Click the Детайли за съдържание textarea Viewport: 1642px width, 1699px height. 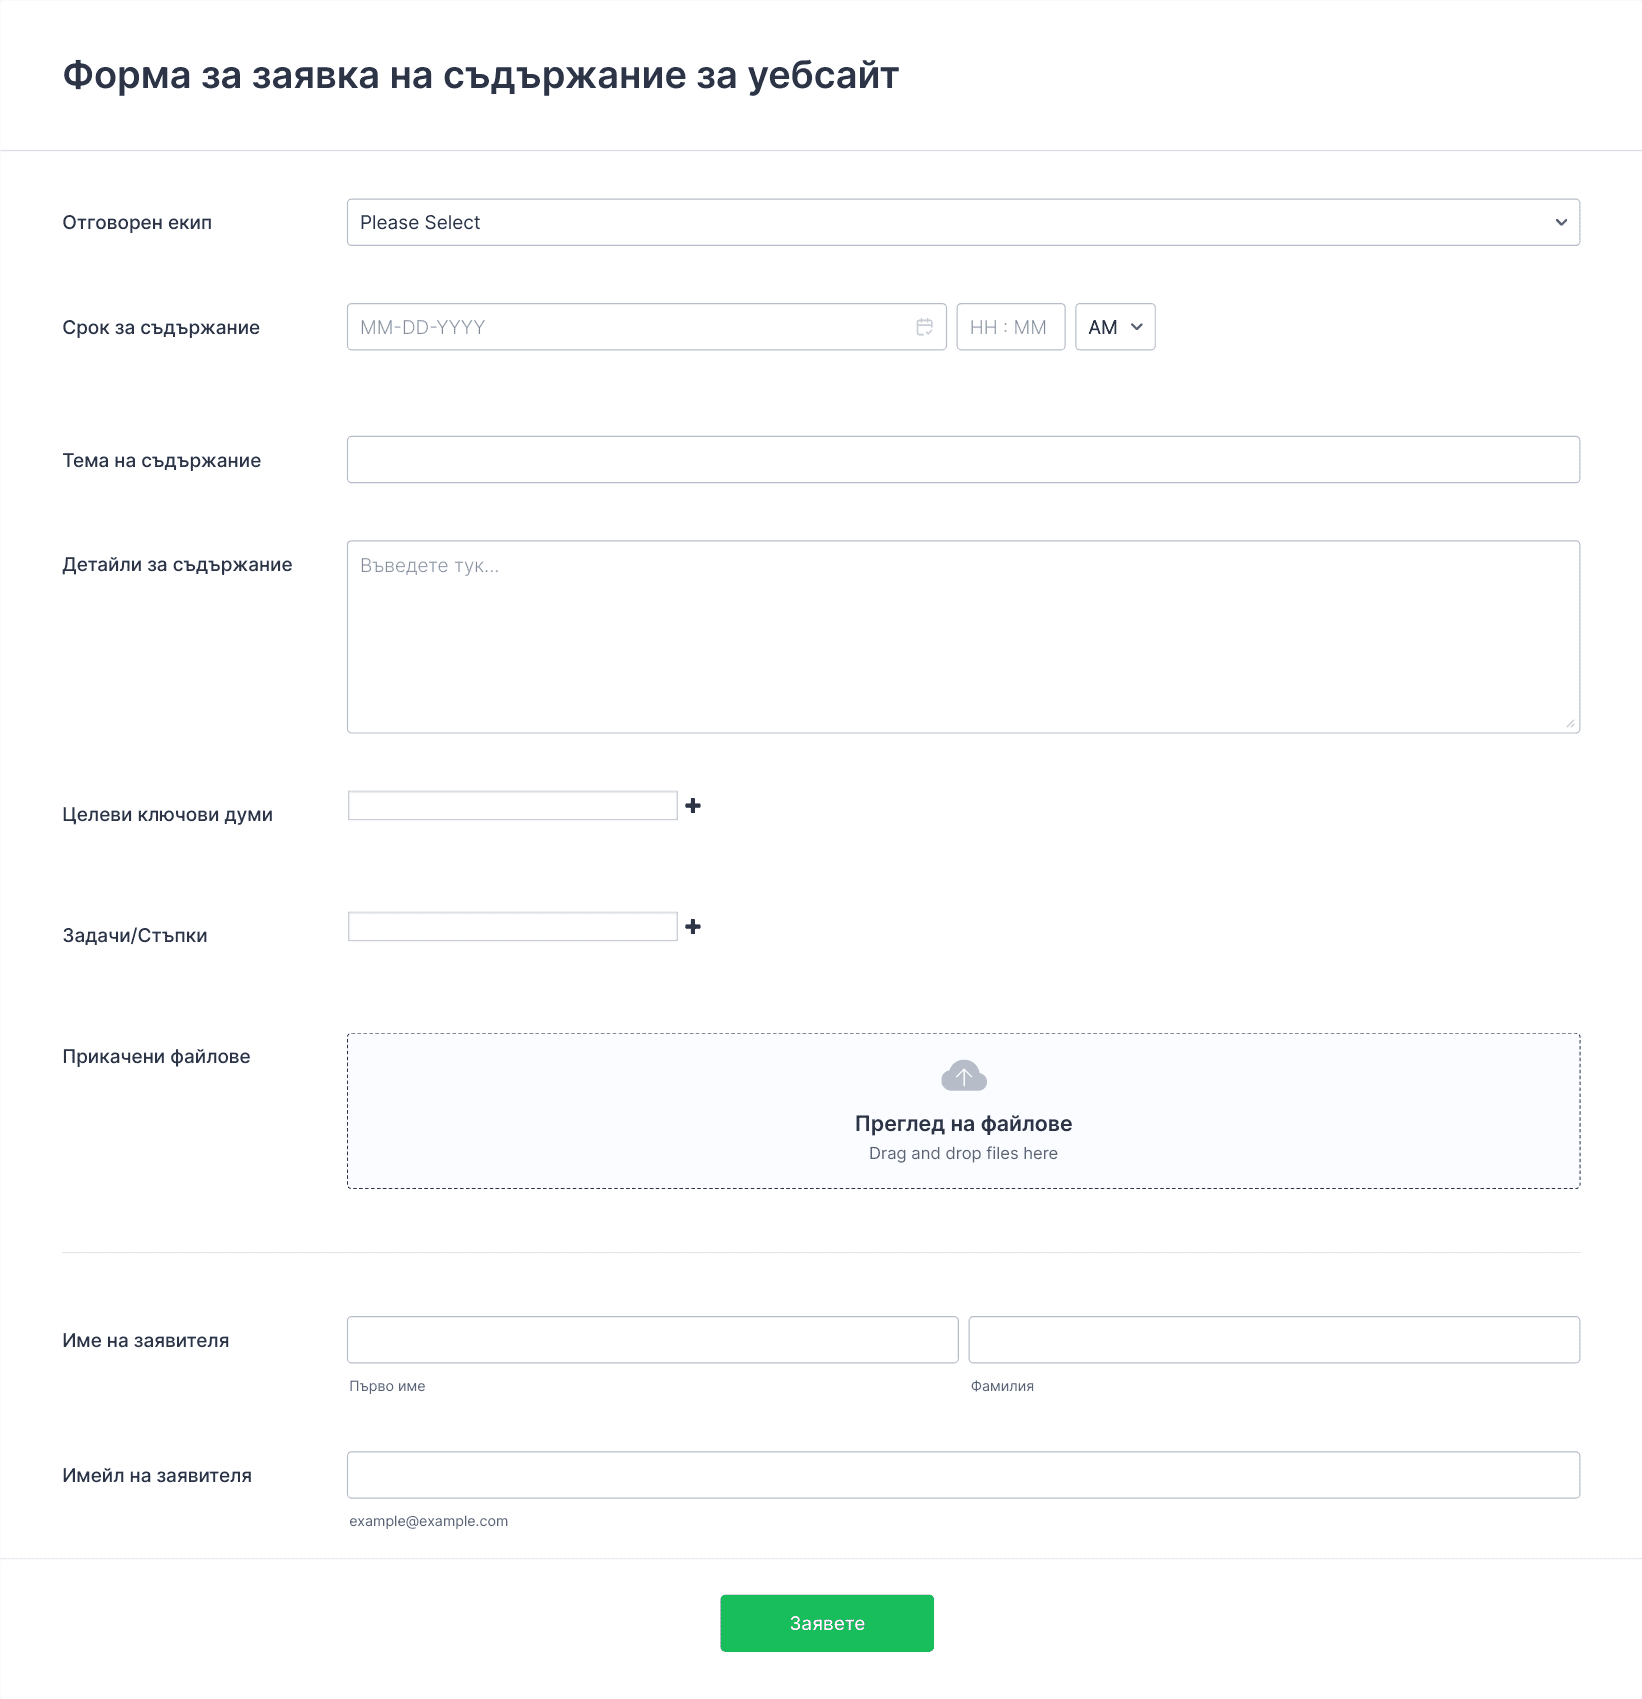(x=963, y=637)
